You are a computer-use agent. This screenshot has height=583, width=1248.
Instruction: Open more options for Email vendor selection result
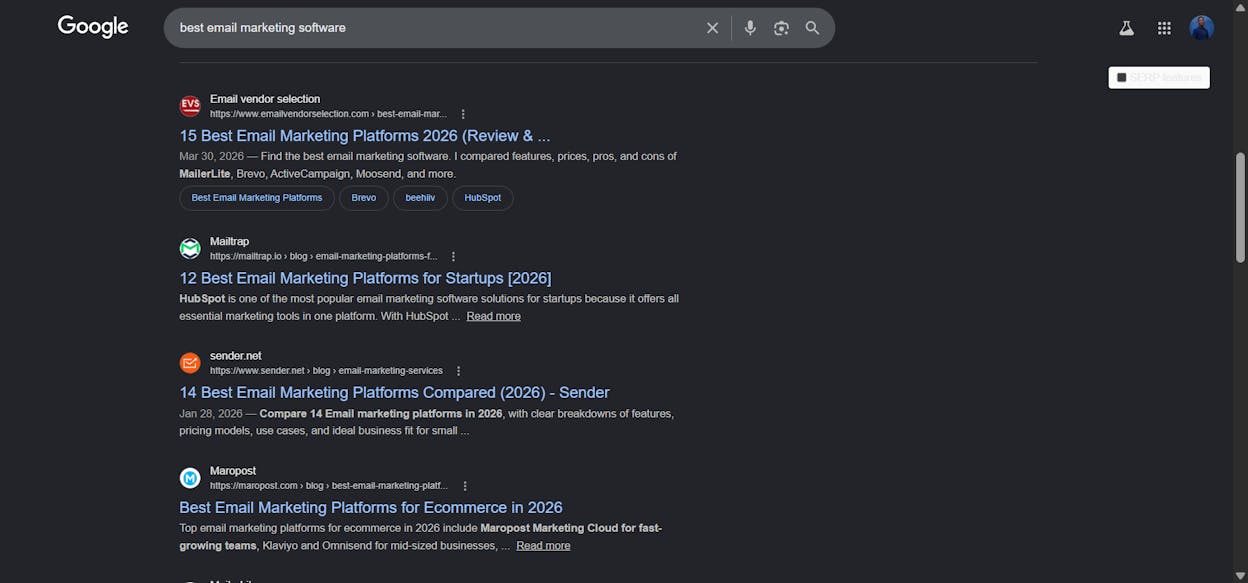463,114
